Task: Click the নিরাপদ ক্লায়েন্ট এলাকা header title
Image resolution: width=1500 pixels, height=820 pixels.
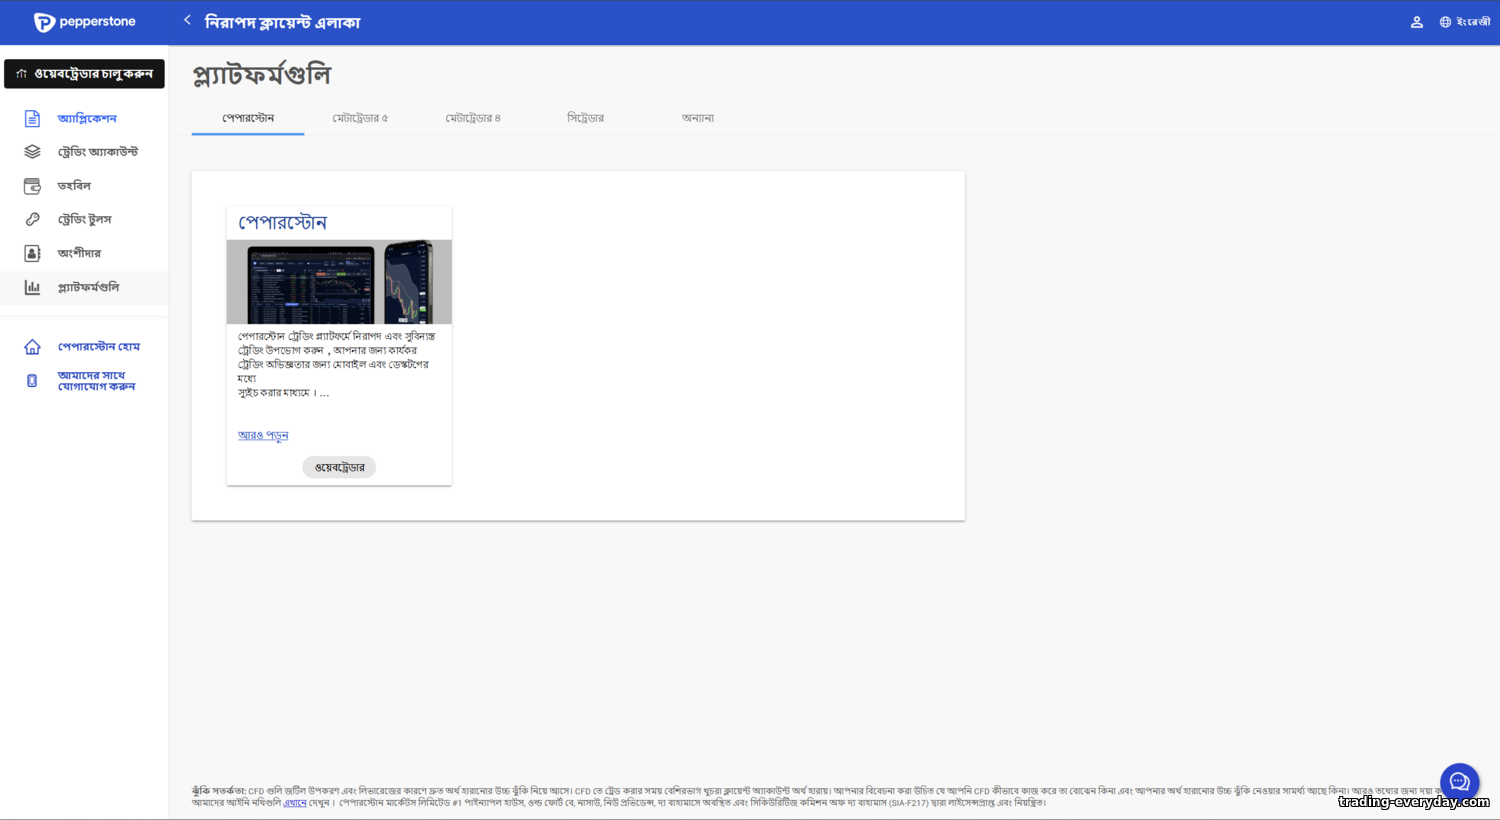Action: tap(282, 22)
